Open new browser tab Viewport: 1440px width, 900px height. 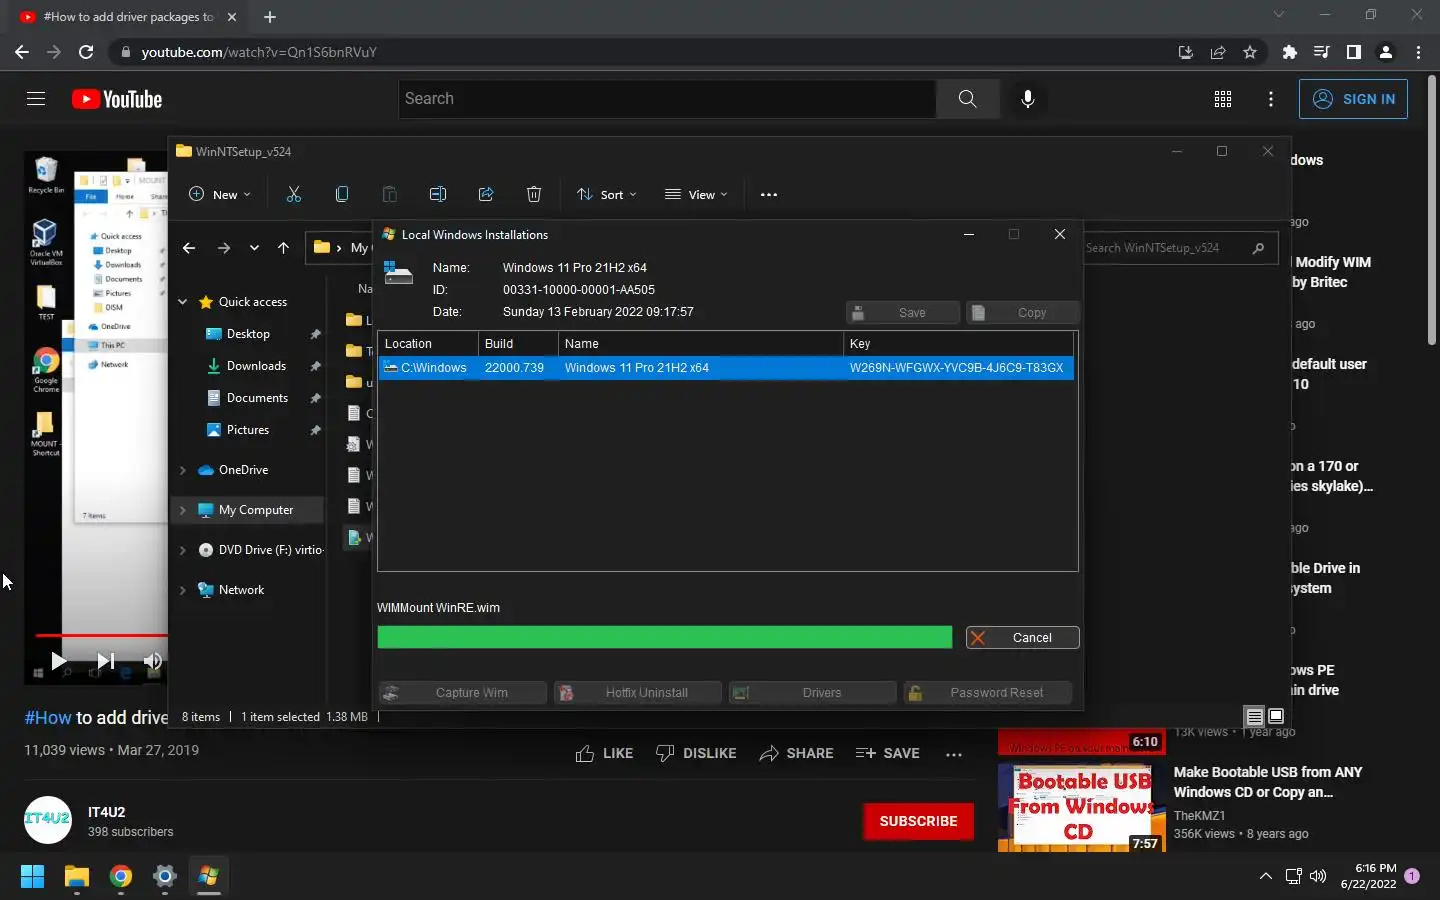[x=269, y=17]
